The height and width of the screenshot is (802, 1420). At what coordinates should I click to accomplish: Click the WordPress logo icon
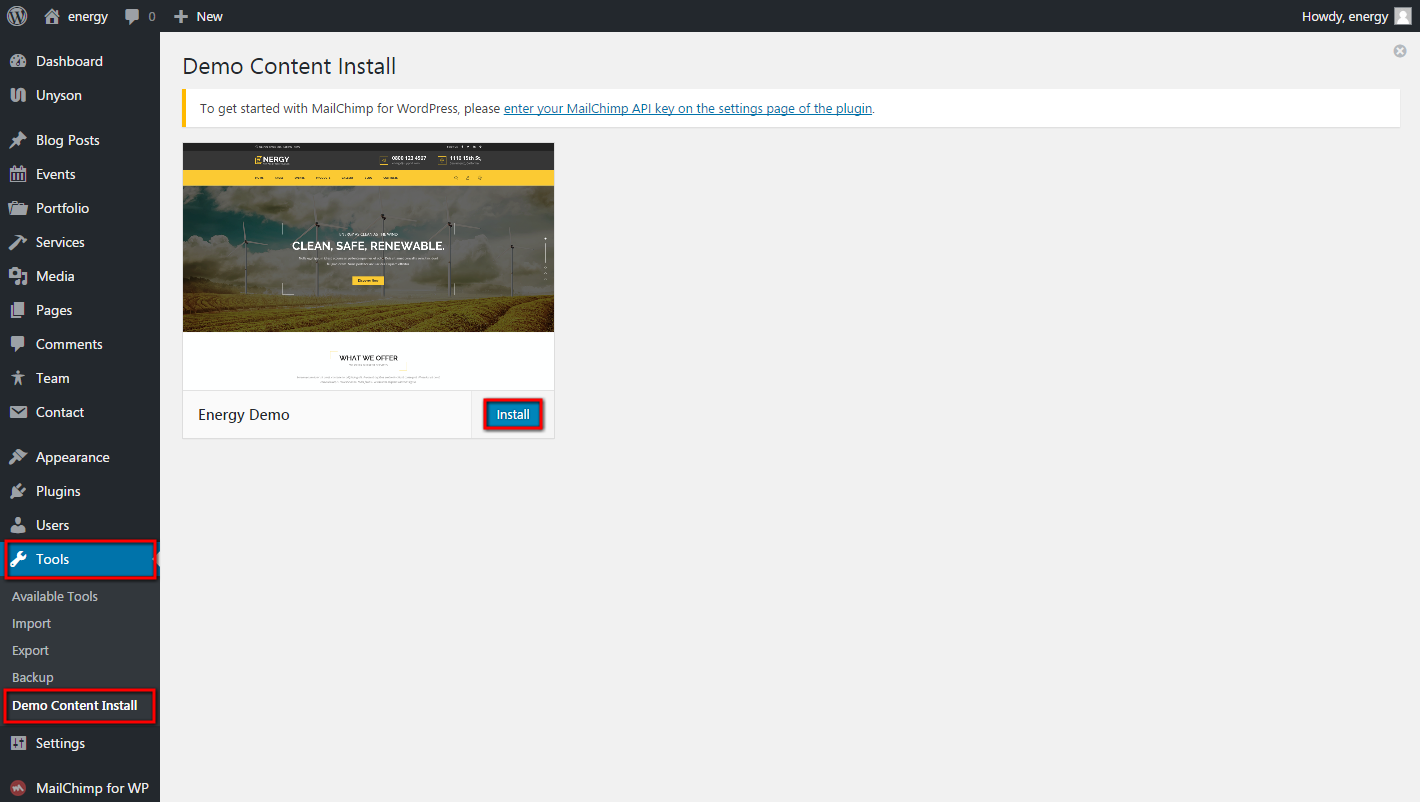[x=17, y=16]
